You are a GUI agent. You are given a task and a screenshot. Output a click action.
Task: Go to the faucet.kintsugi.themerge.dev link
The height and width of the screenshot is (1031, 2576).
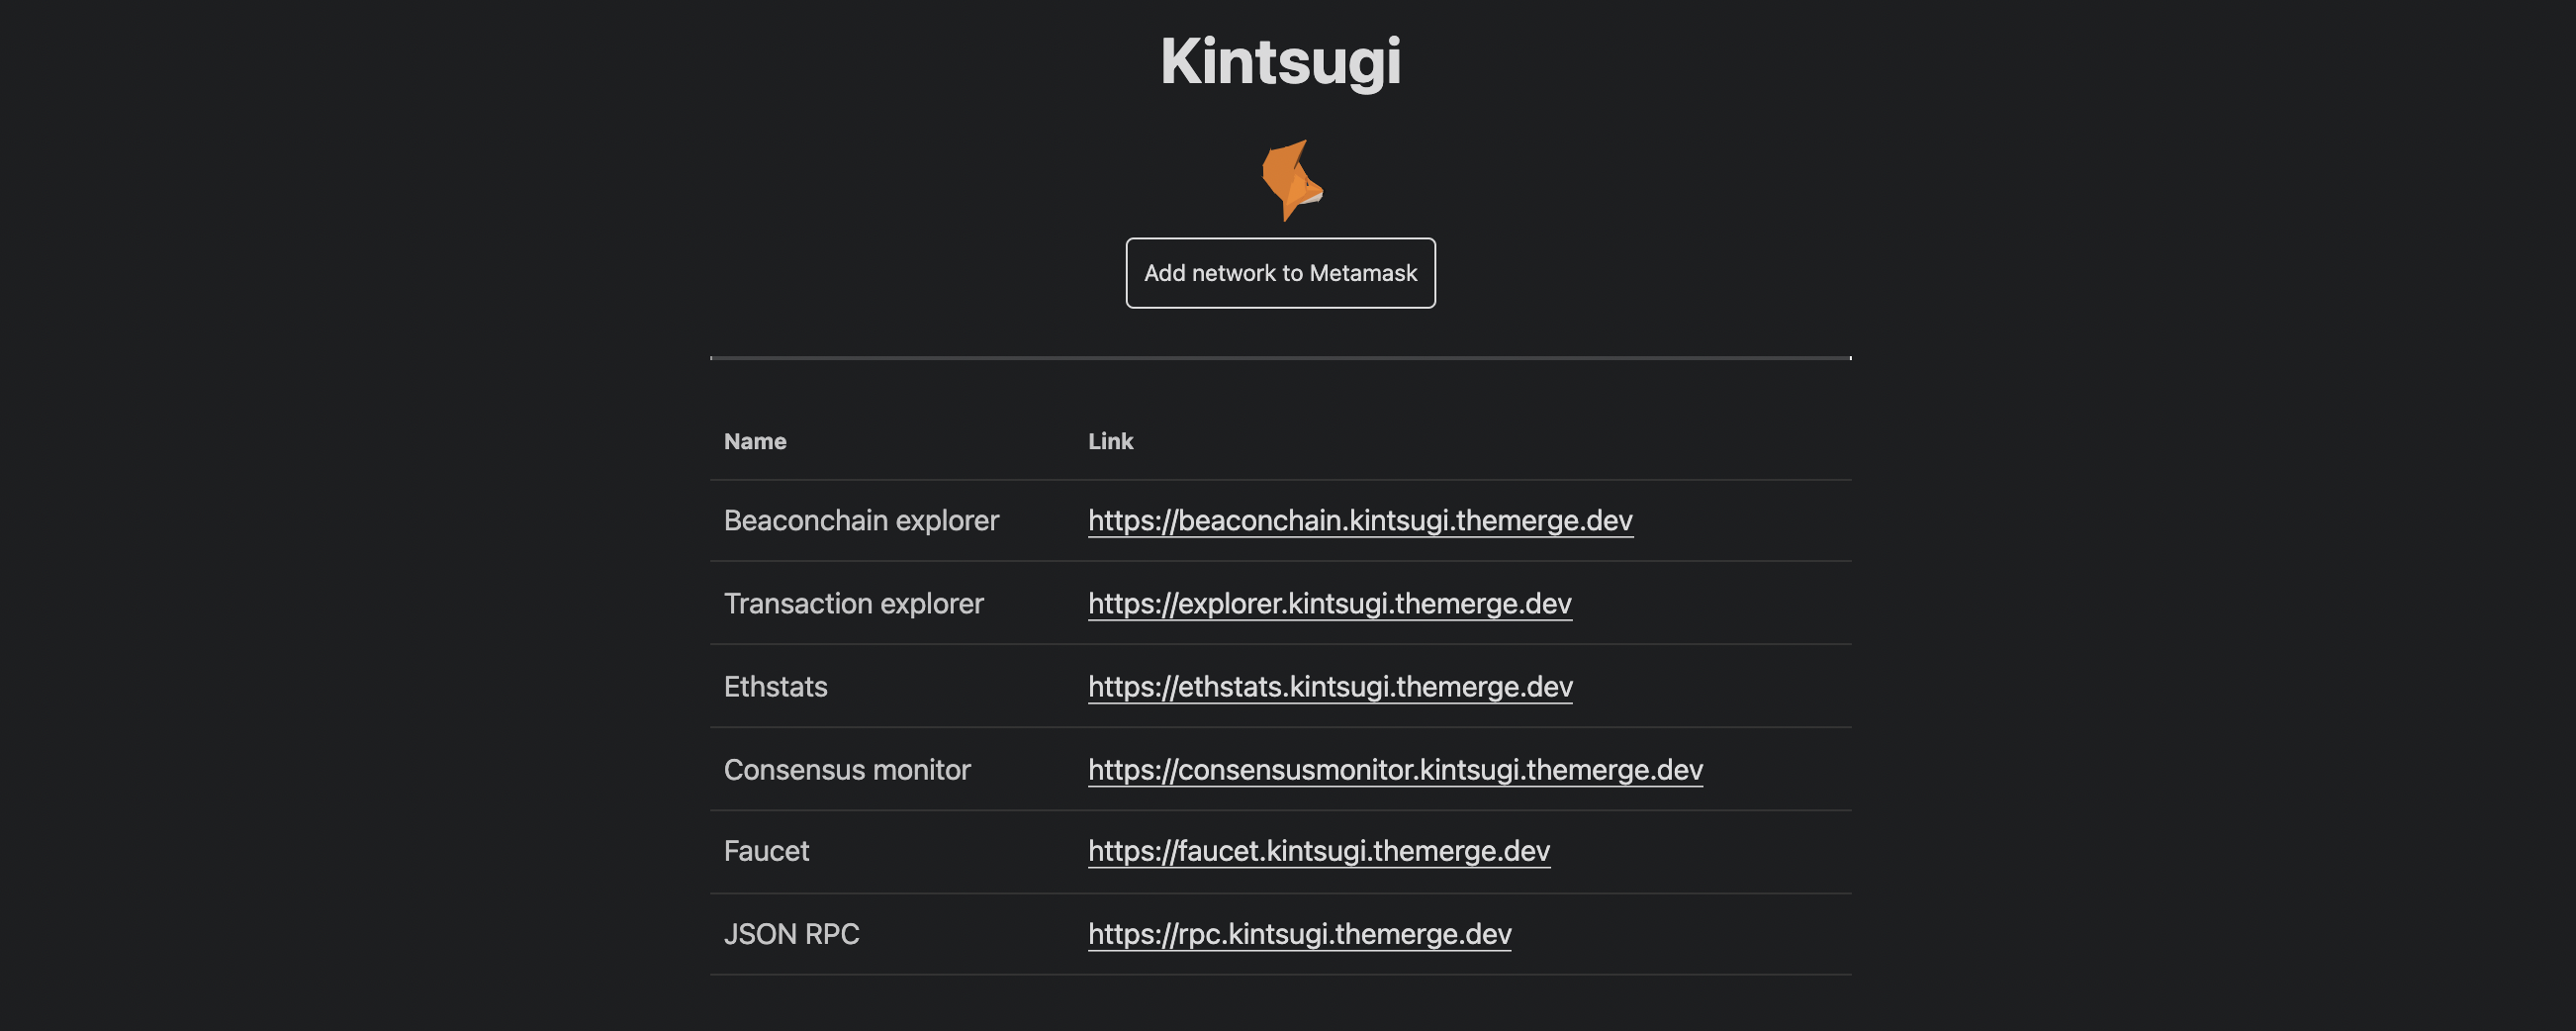[x=1318, y=851]
